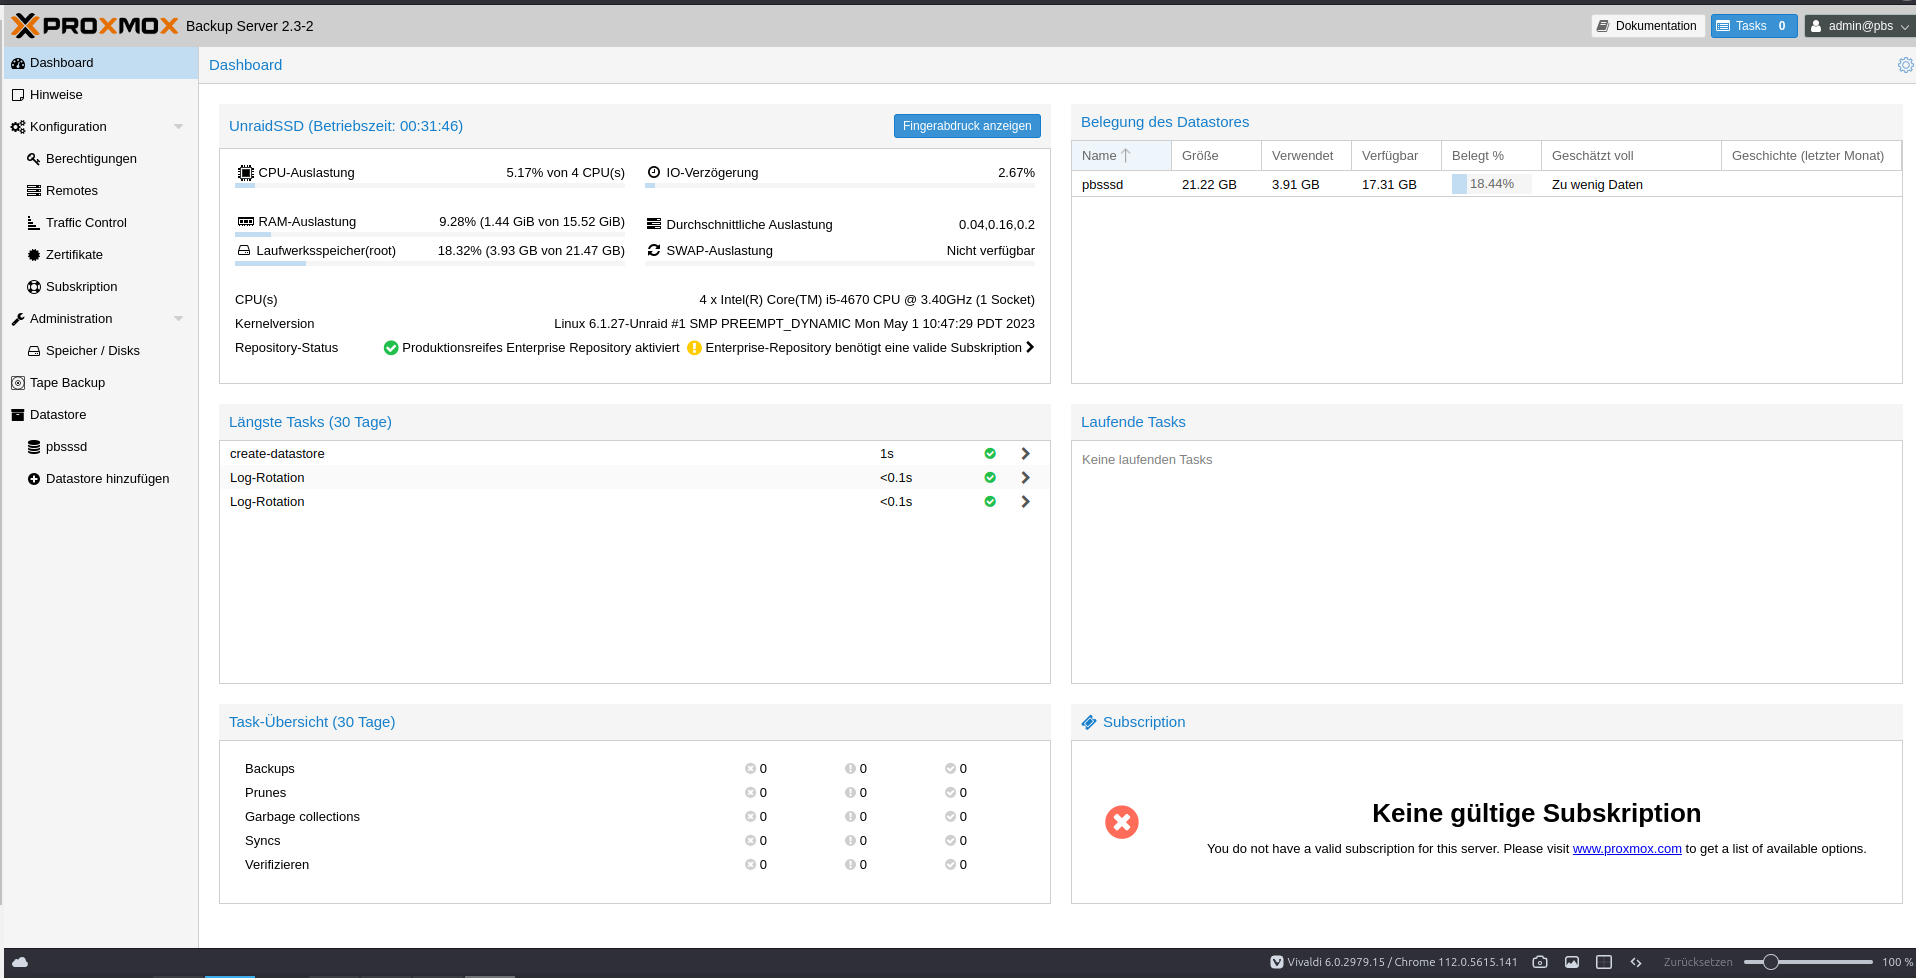
Task: Click the Backups error count
Action: (756, 769)
